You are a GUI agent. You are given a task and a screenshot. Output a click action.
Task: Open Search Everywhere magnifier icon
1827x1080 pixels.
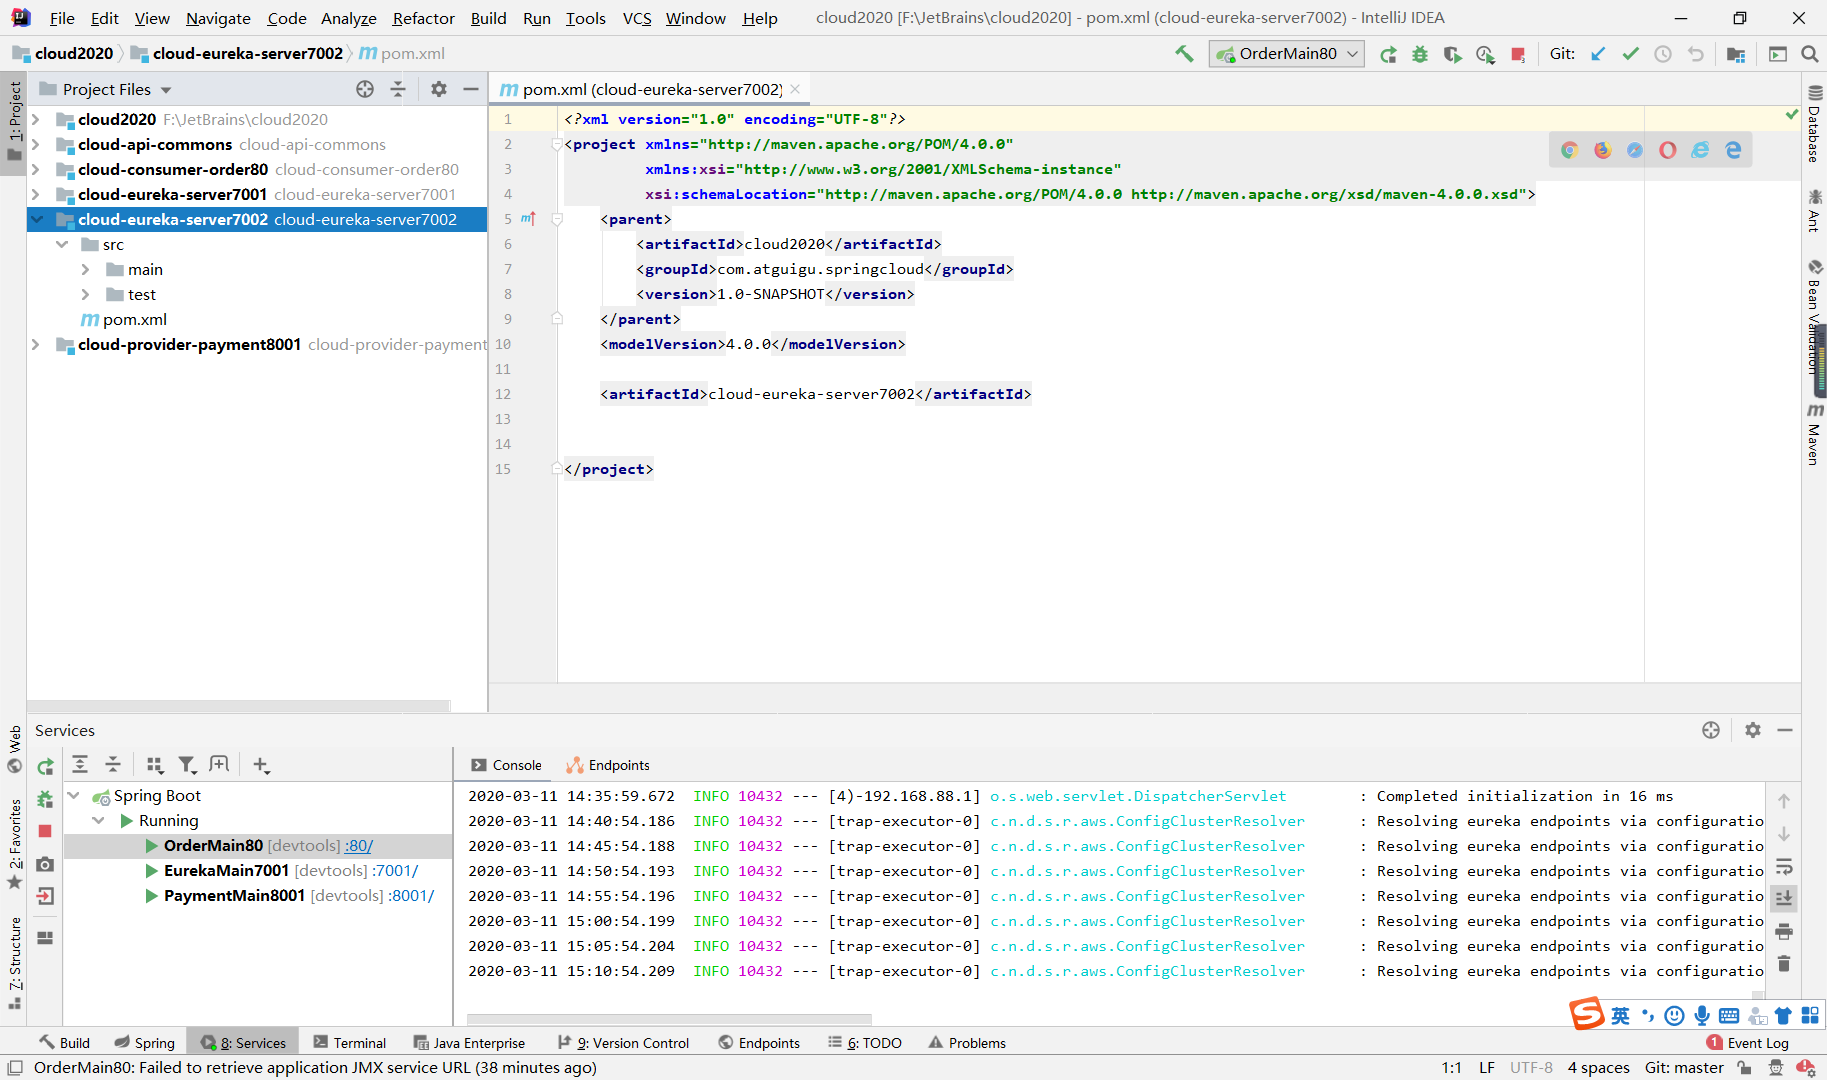(1809, 54)
